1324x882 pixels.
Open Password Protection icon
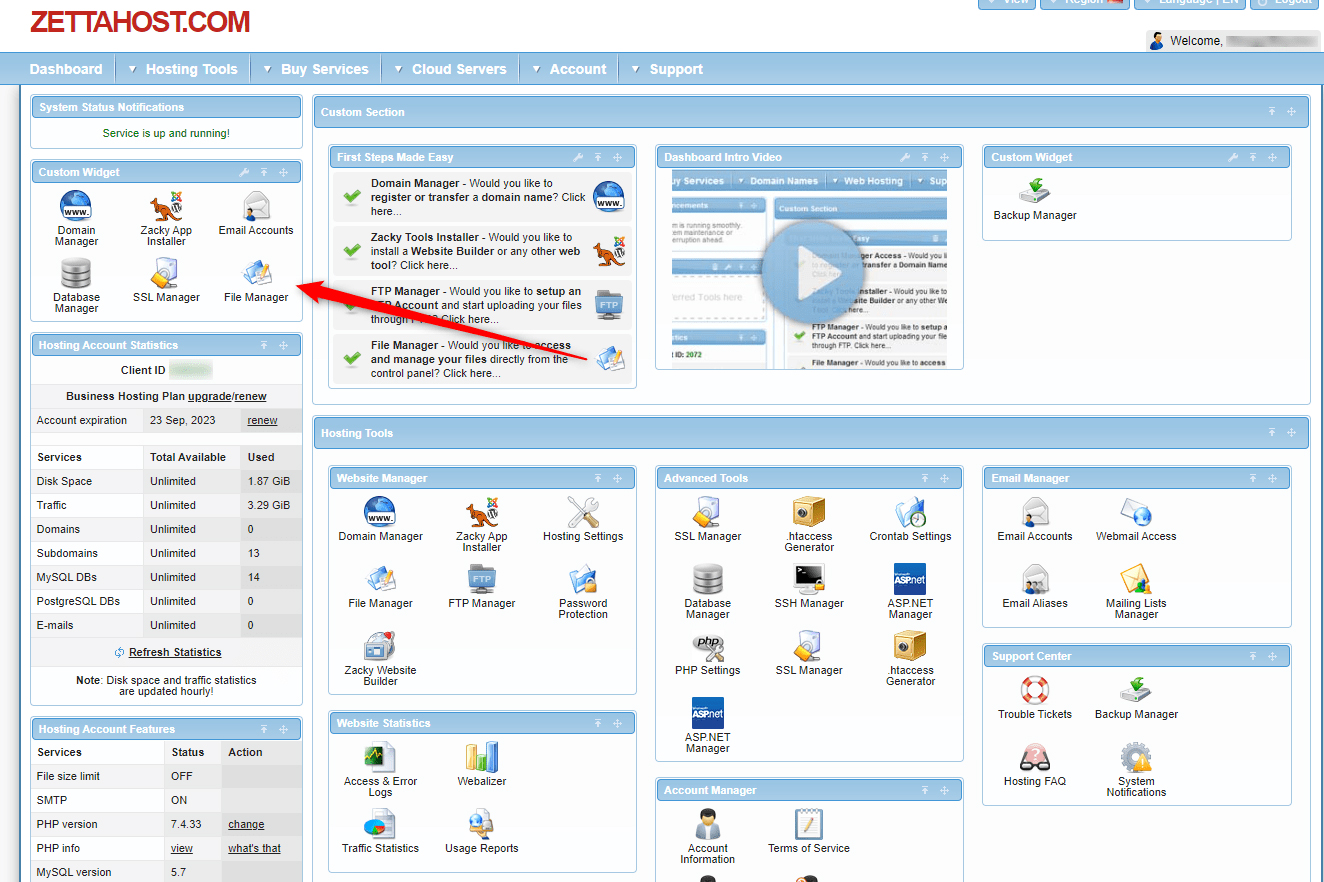pyautogui.click(x=583, y=592)
